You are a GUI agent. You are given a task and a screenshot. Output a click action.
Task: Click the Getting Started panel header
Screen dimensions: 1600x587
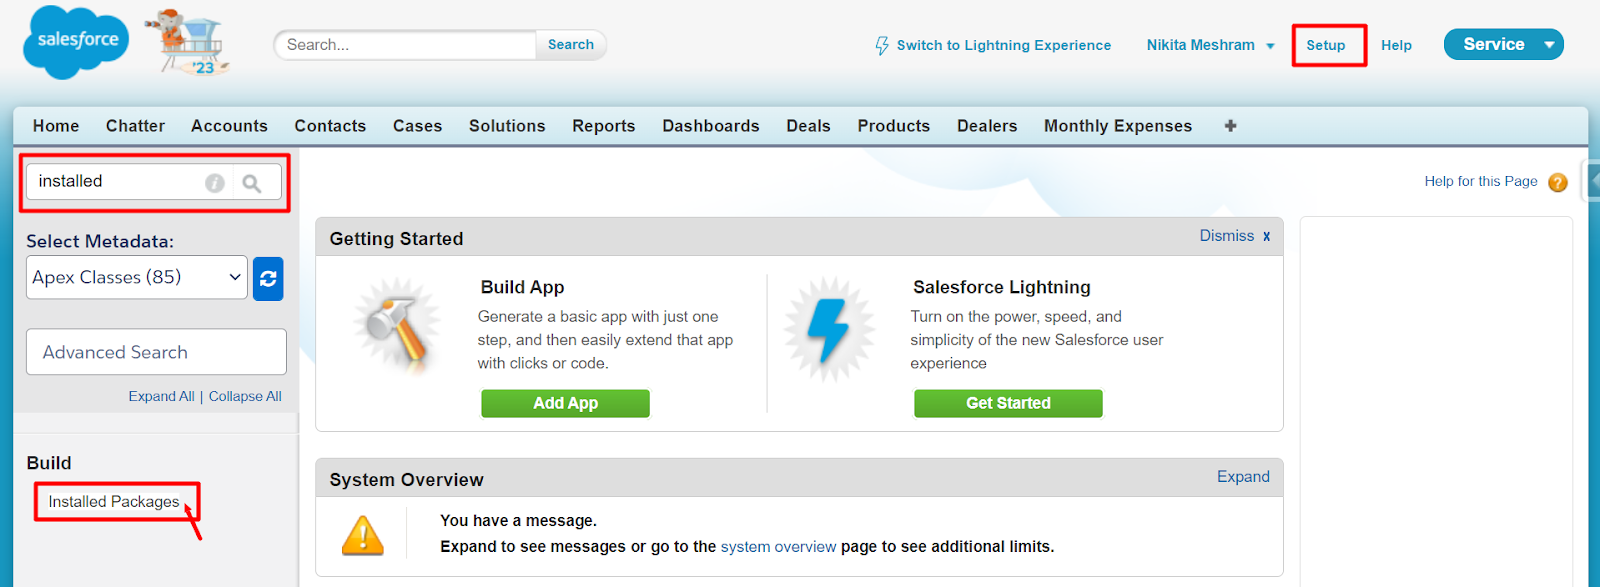click(x=799, y=237)
